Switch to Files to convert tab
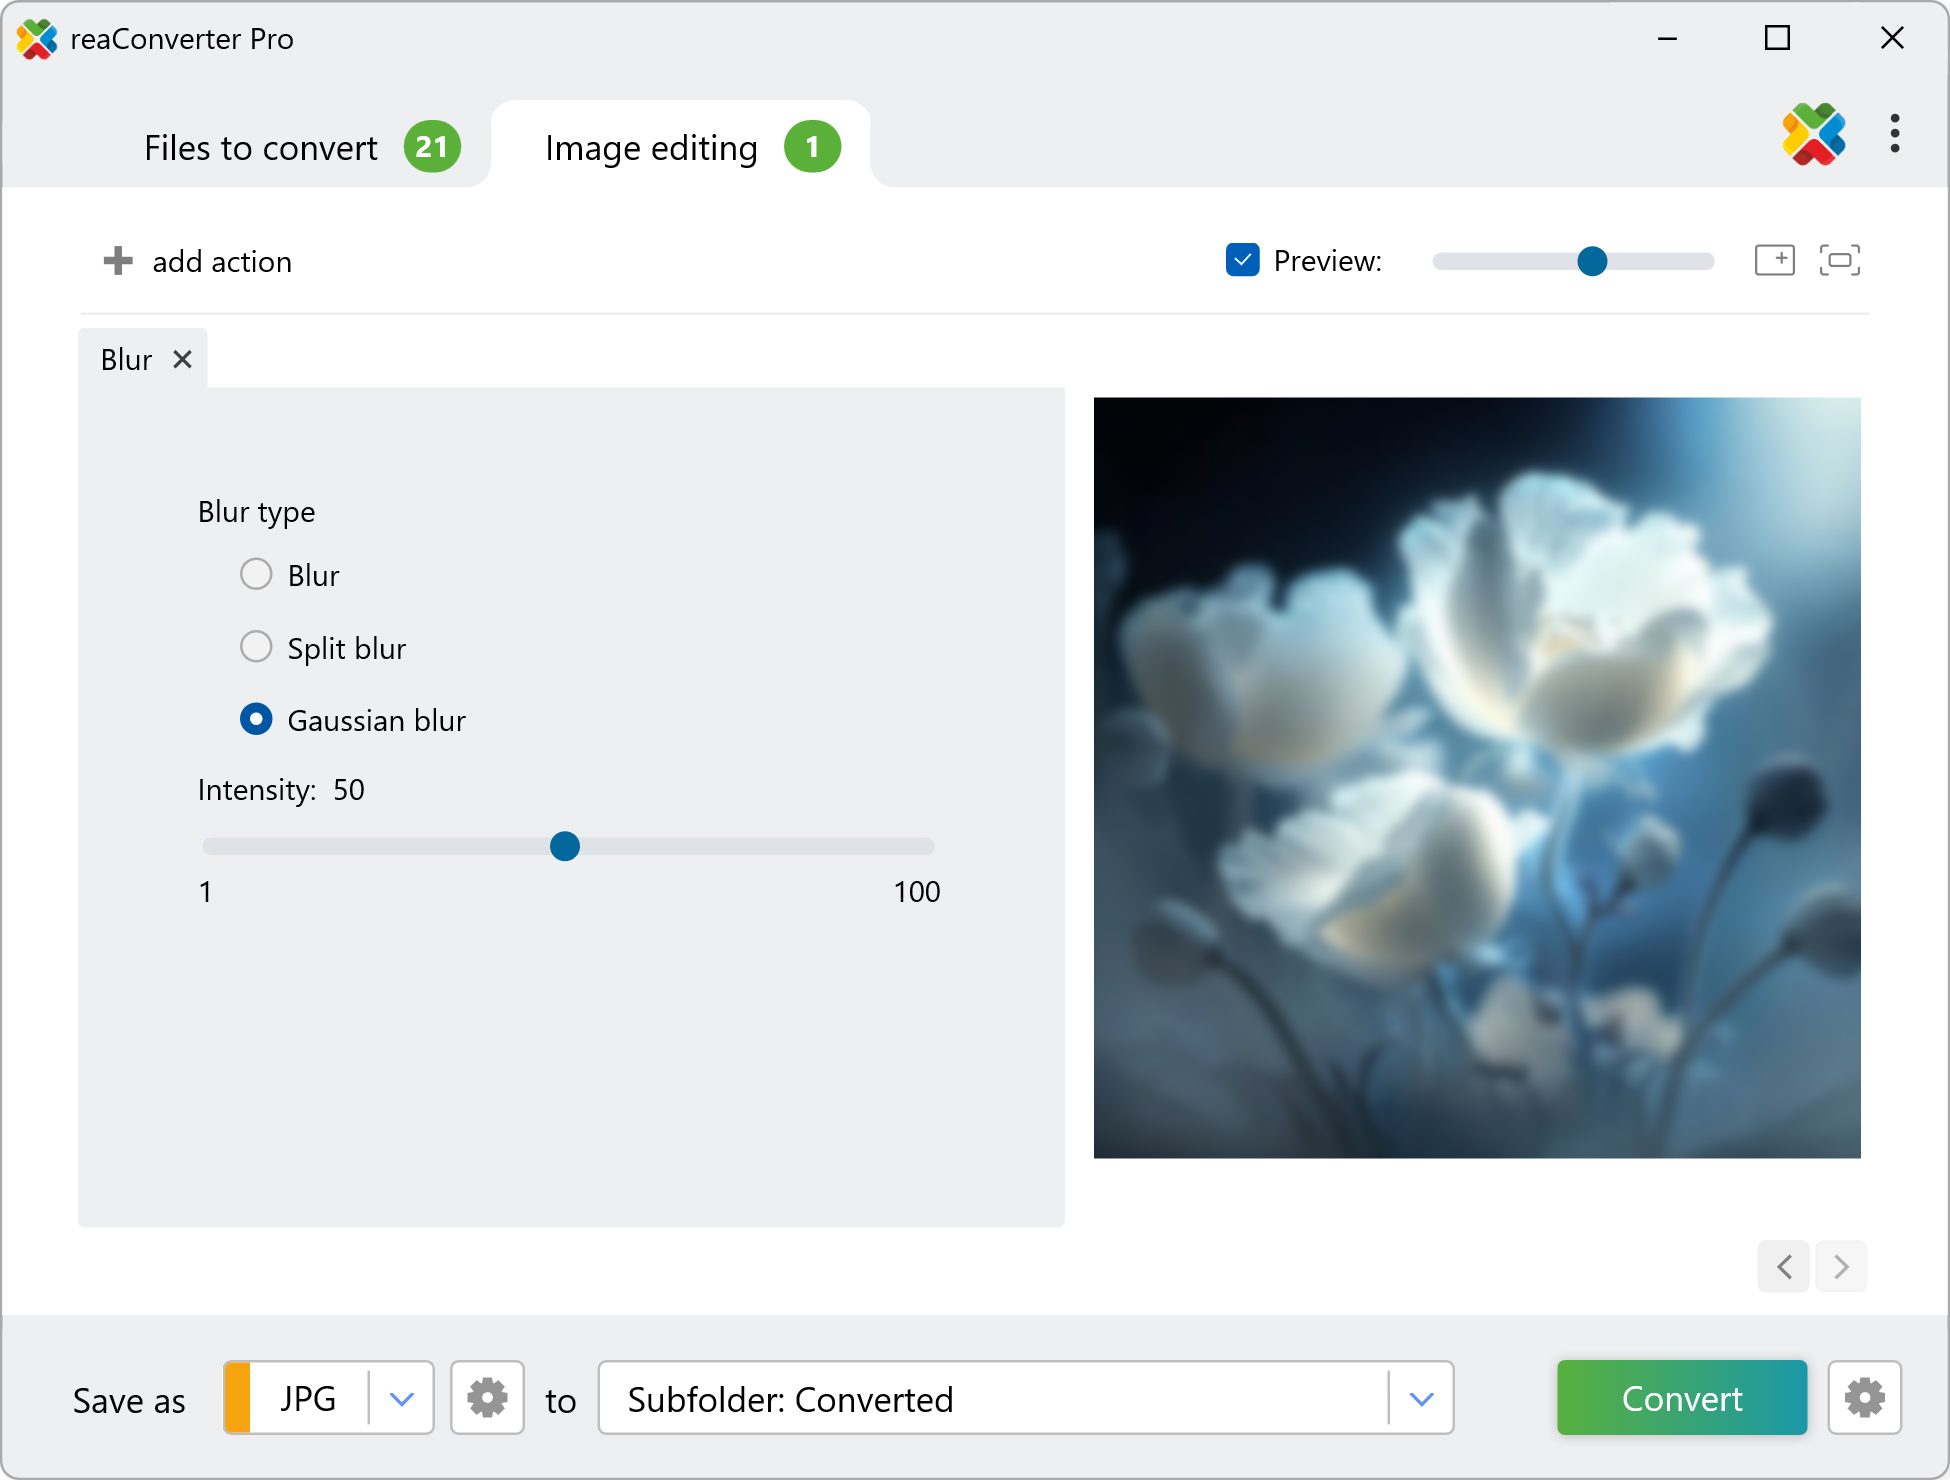 pyautogui.click(x=261, y=148)
